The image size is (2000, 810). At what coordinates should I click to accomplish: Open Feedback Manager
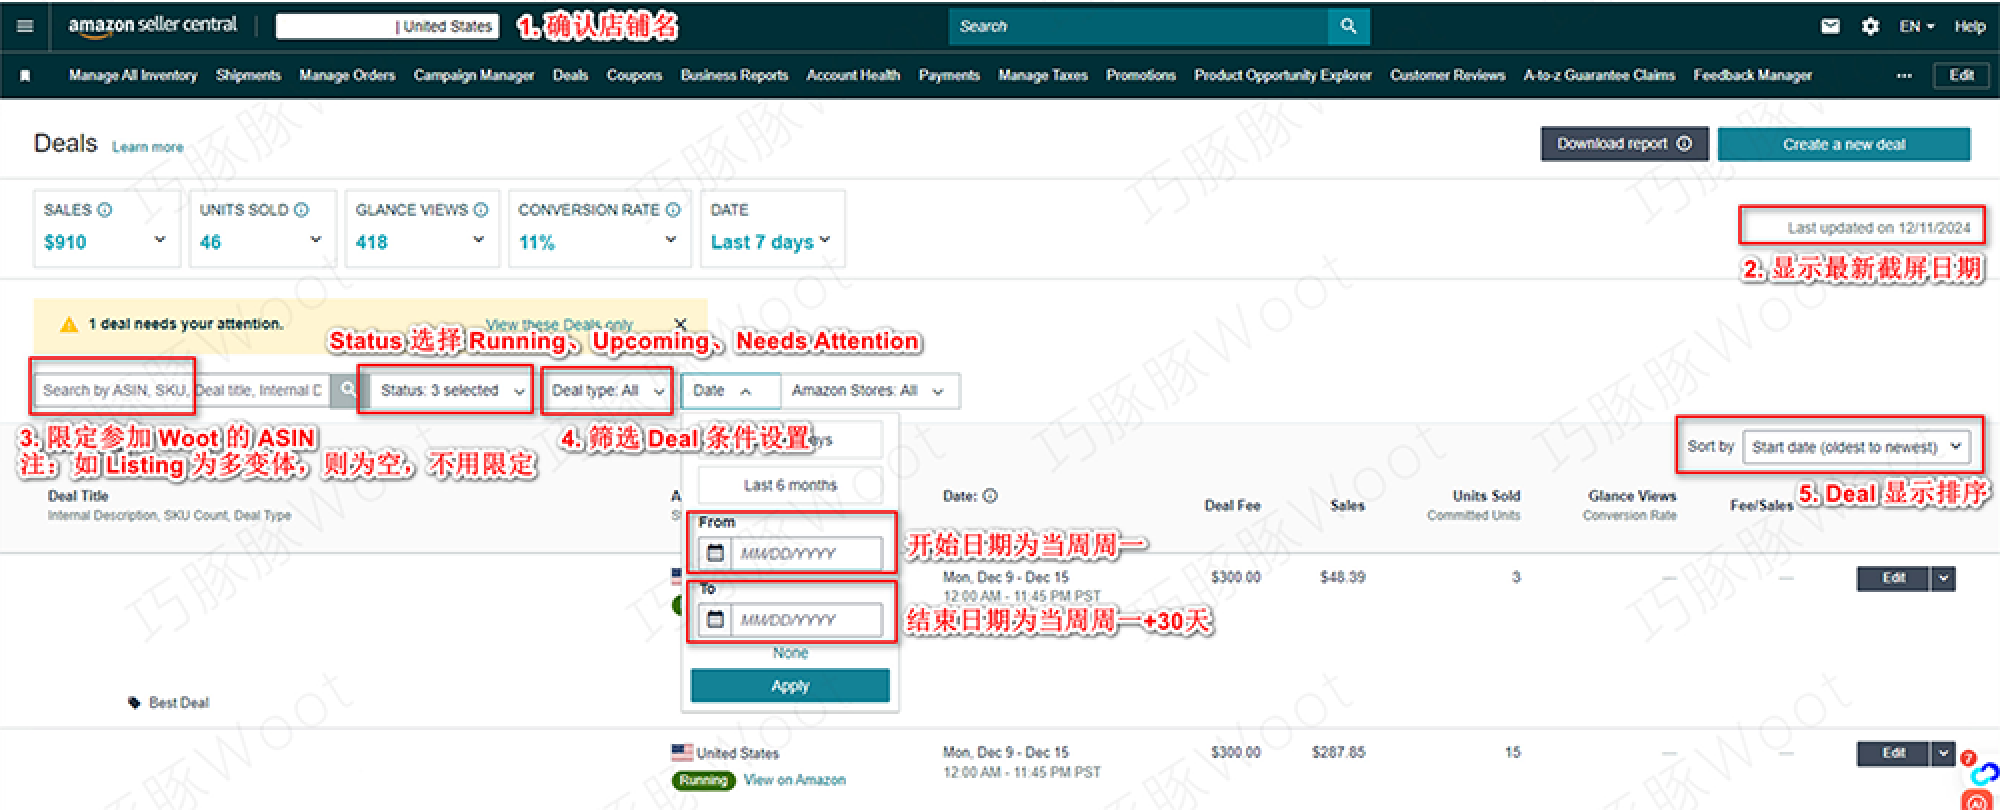1752,75
